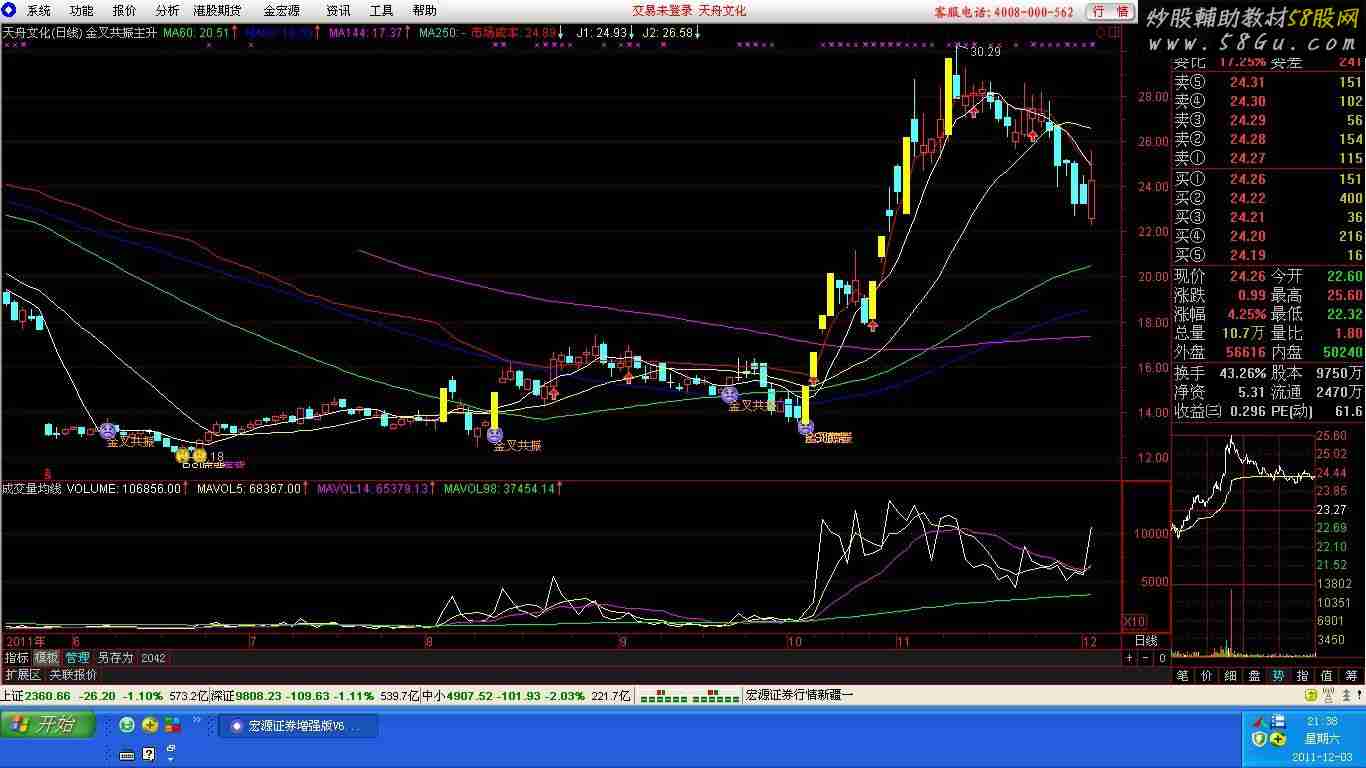The width and height of the screenshot is (1366, 768).
Task: Click the plus zoom button below the chart
Action: click(x=1129, y=658)
